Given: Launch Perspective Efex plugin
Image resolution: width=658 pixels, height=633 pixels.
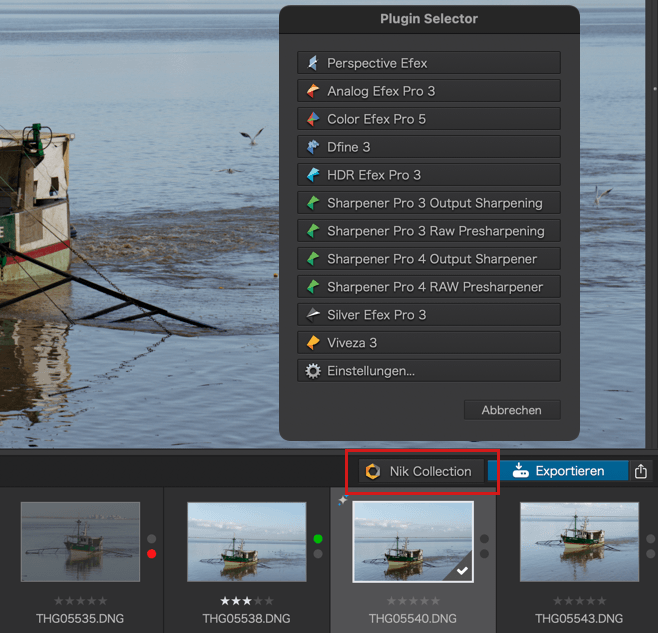Looking at the screenshot, I should [428, 63].
